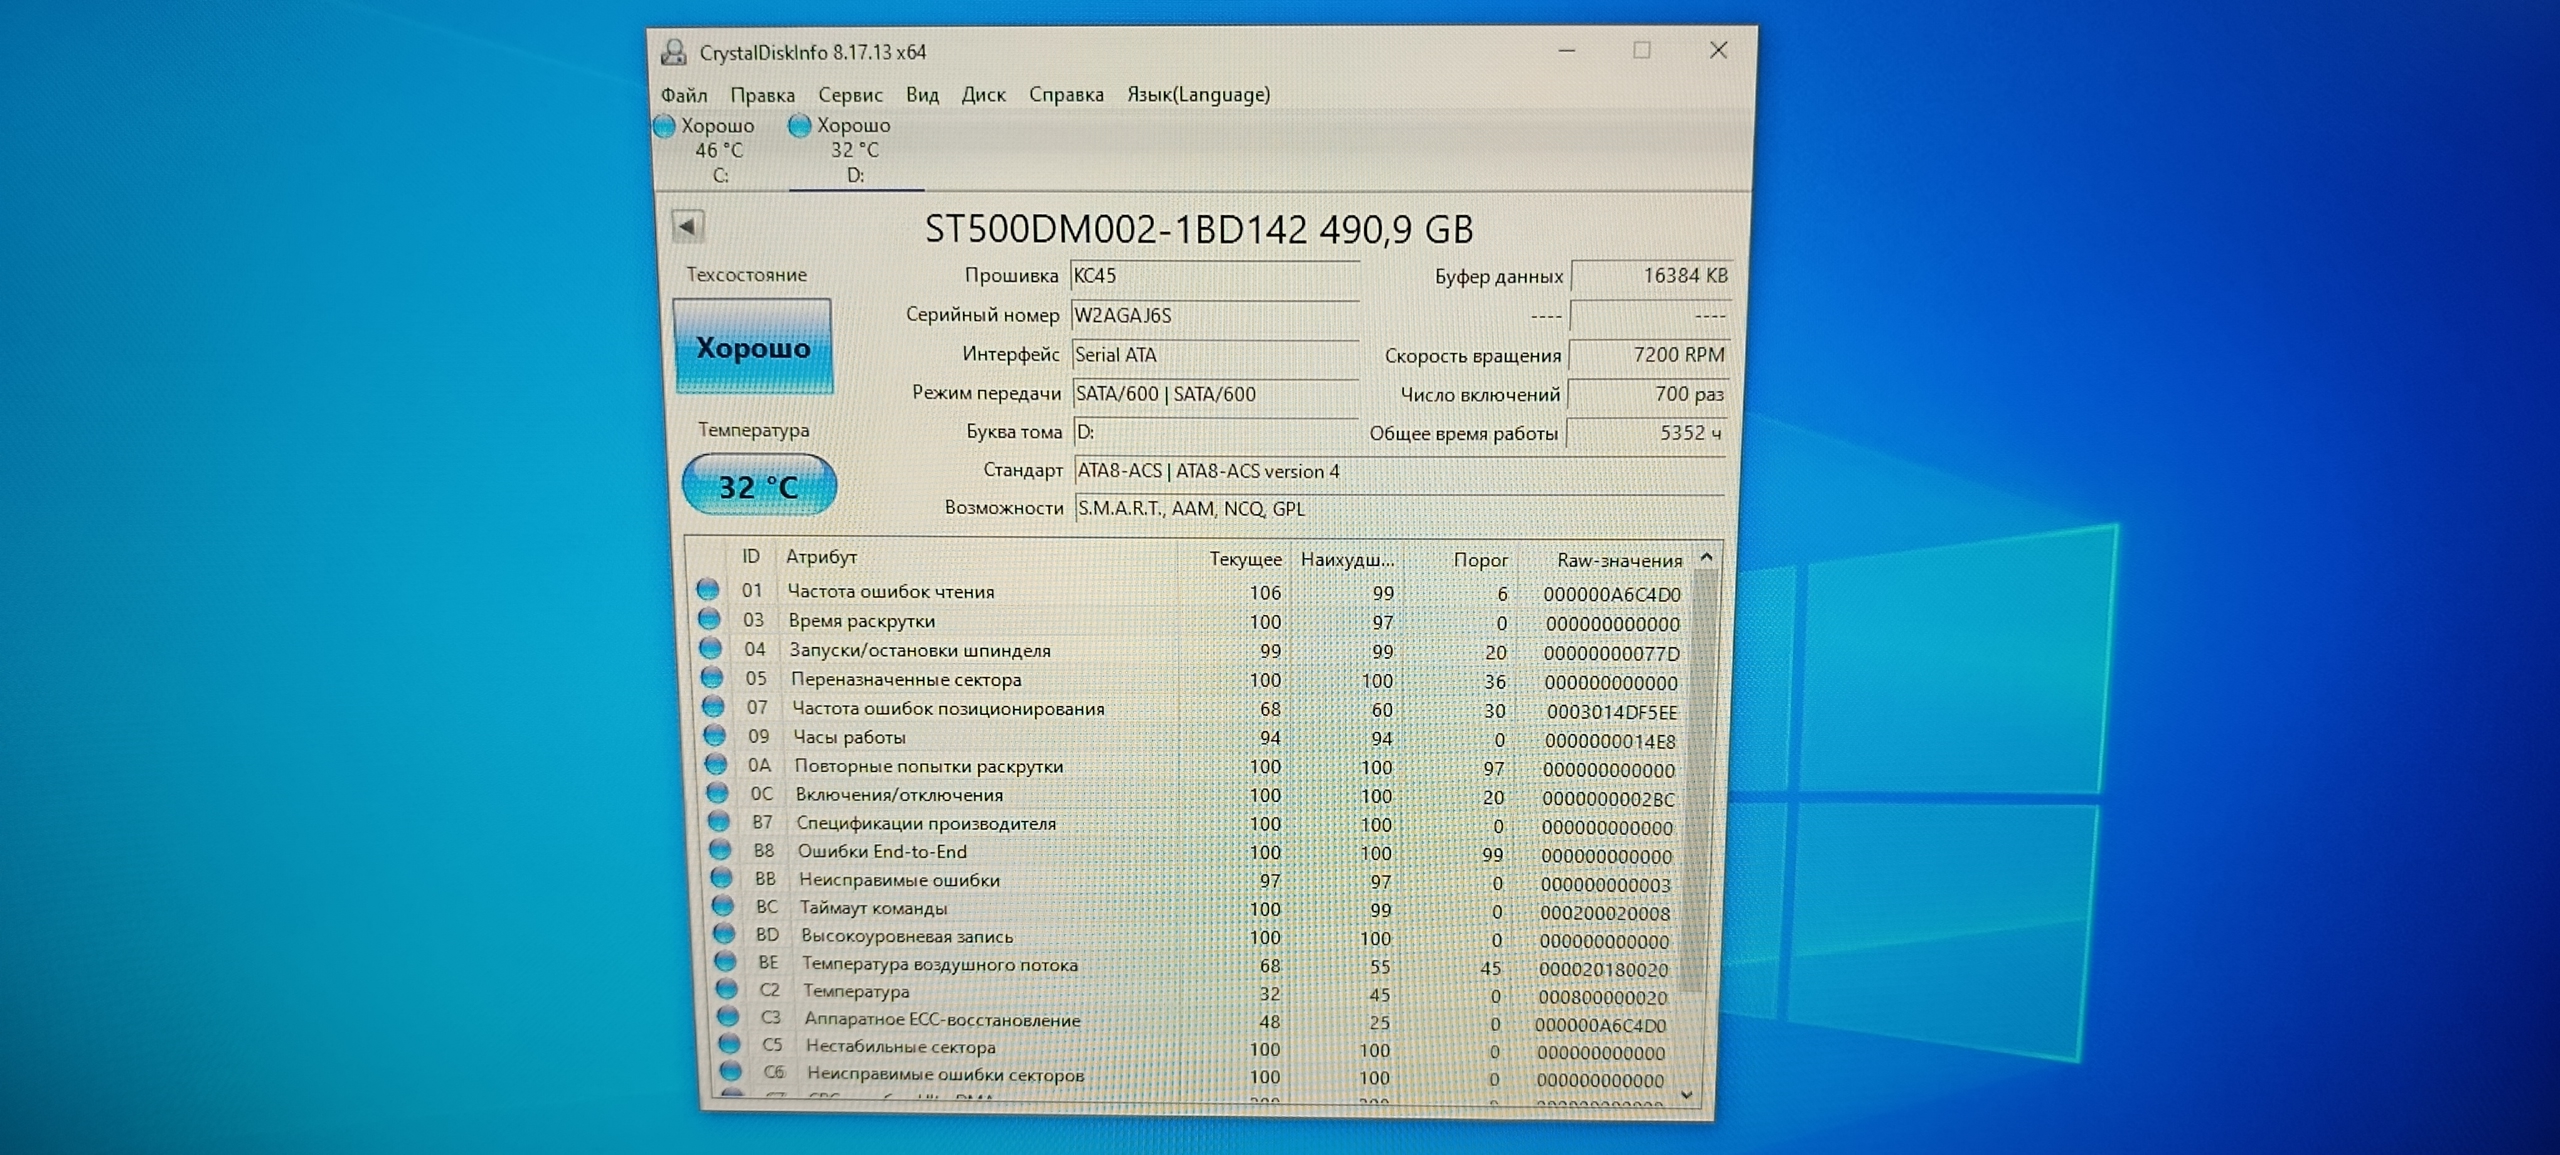Select the Частота ошибок позиционирования text
Image resolution: width=2560 pixels, height=1155 pixels.
948,709
